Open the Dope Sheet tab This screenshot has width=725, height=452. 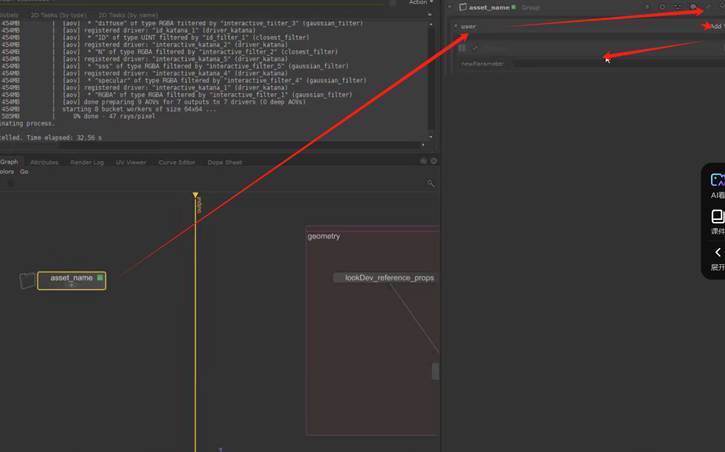click(225, 162)
